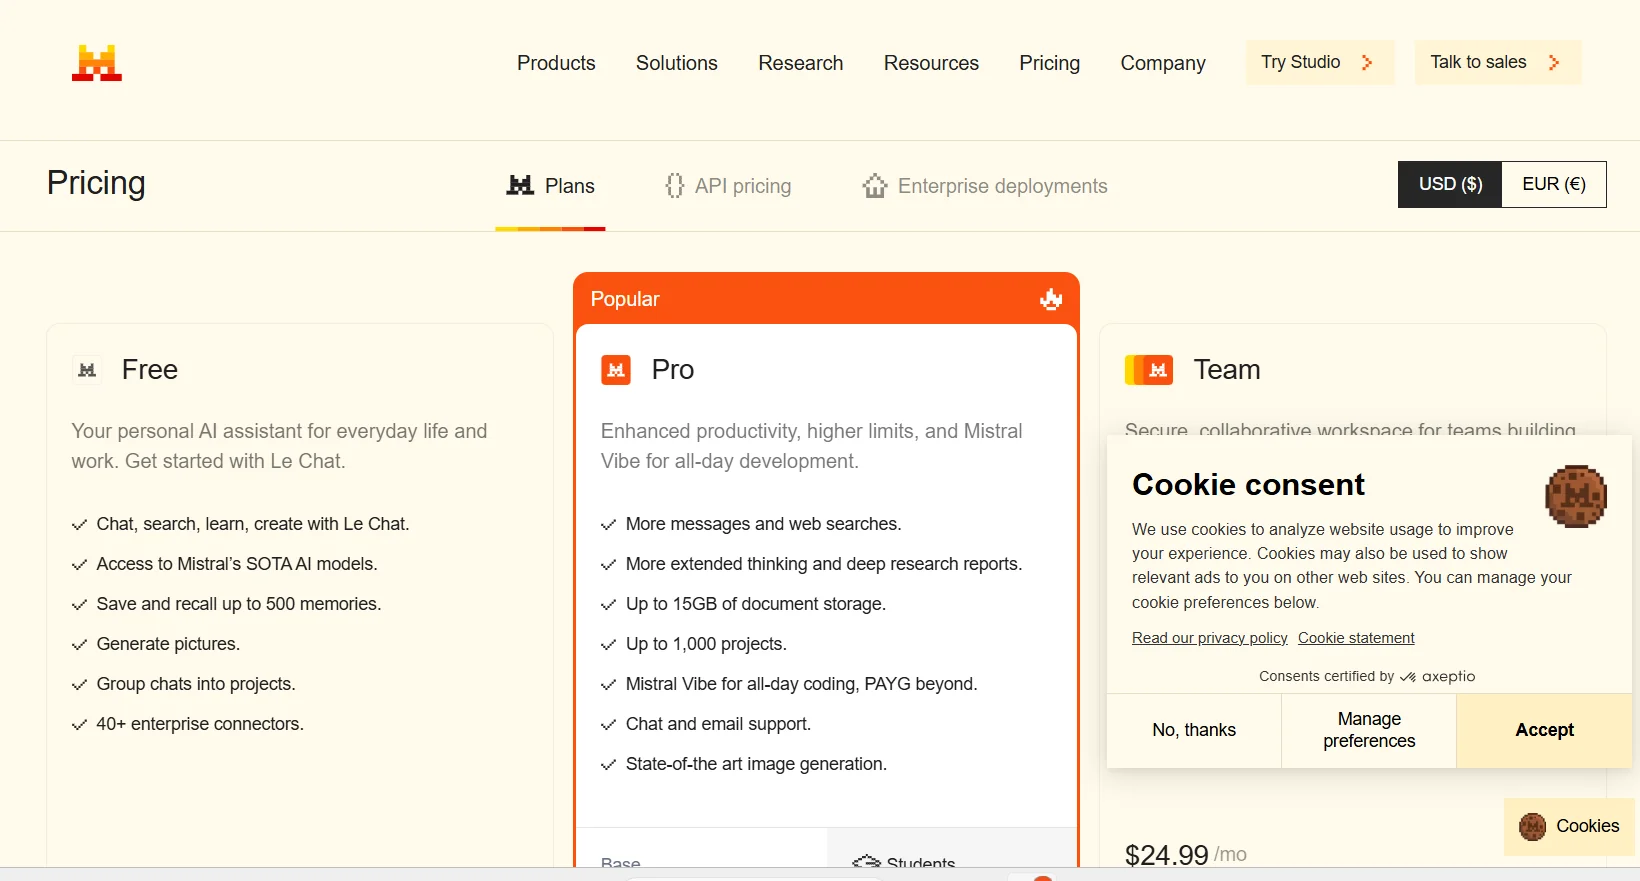Click the Team plan icon

point(1149,370)
